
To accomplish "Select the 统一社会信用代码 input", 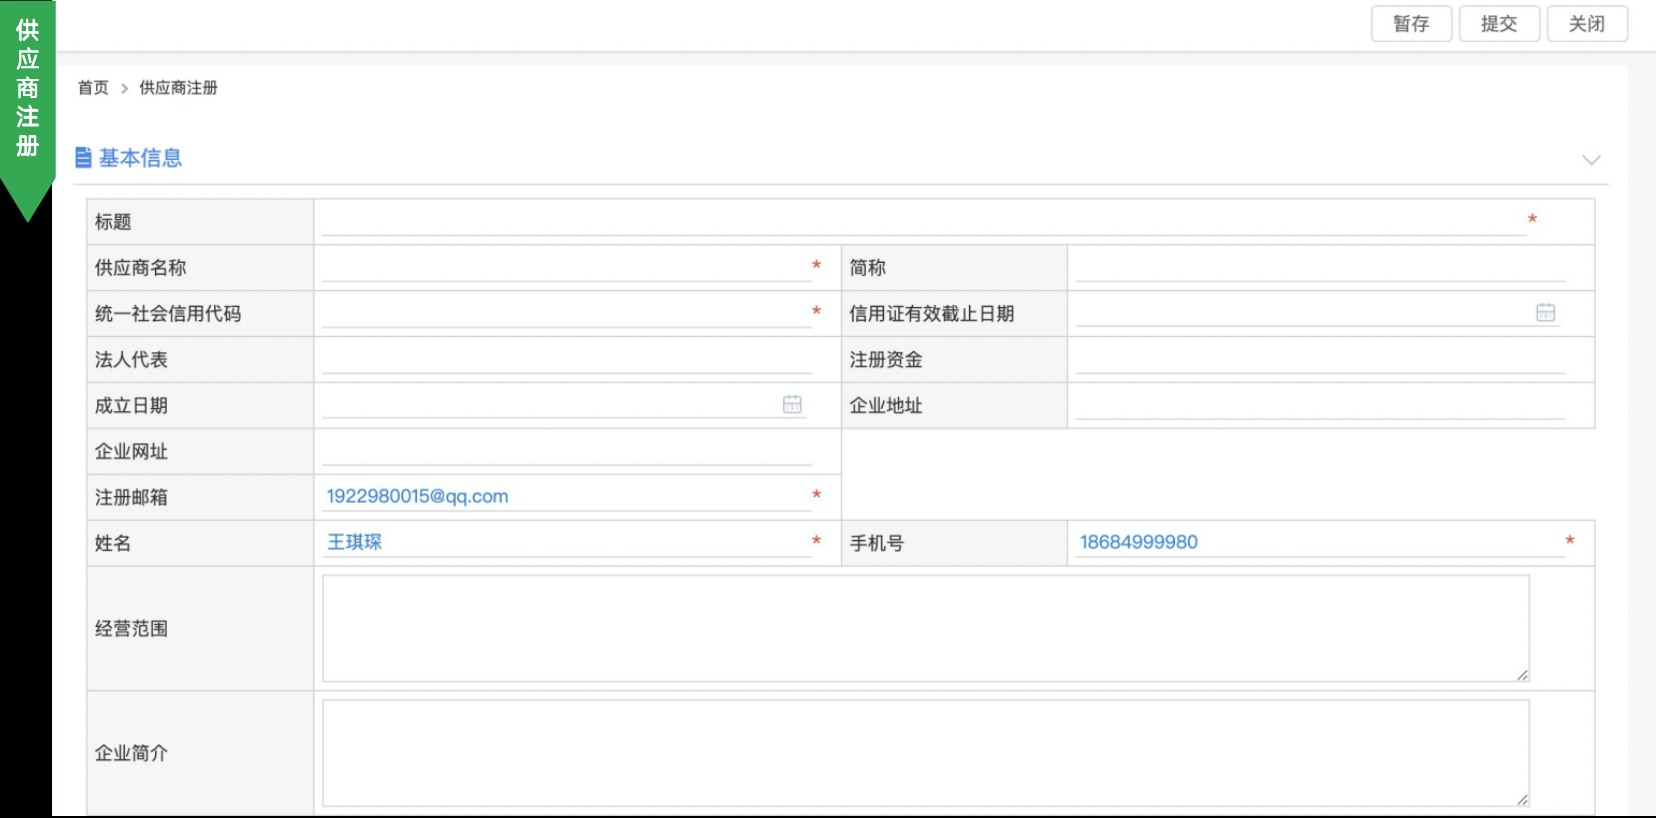I will pyautogui.click(x=567, y=313).
